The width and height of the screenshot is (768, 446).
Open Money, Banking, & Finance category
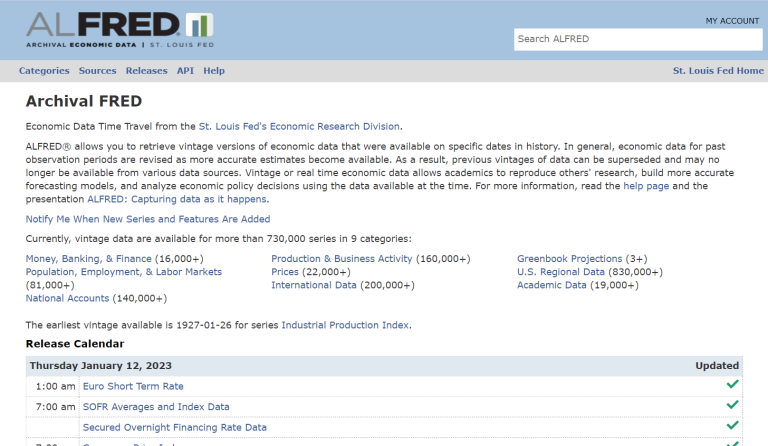tap(88, 259)
